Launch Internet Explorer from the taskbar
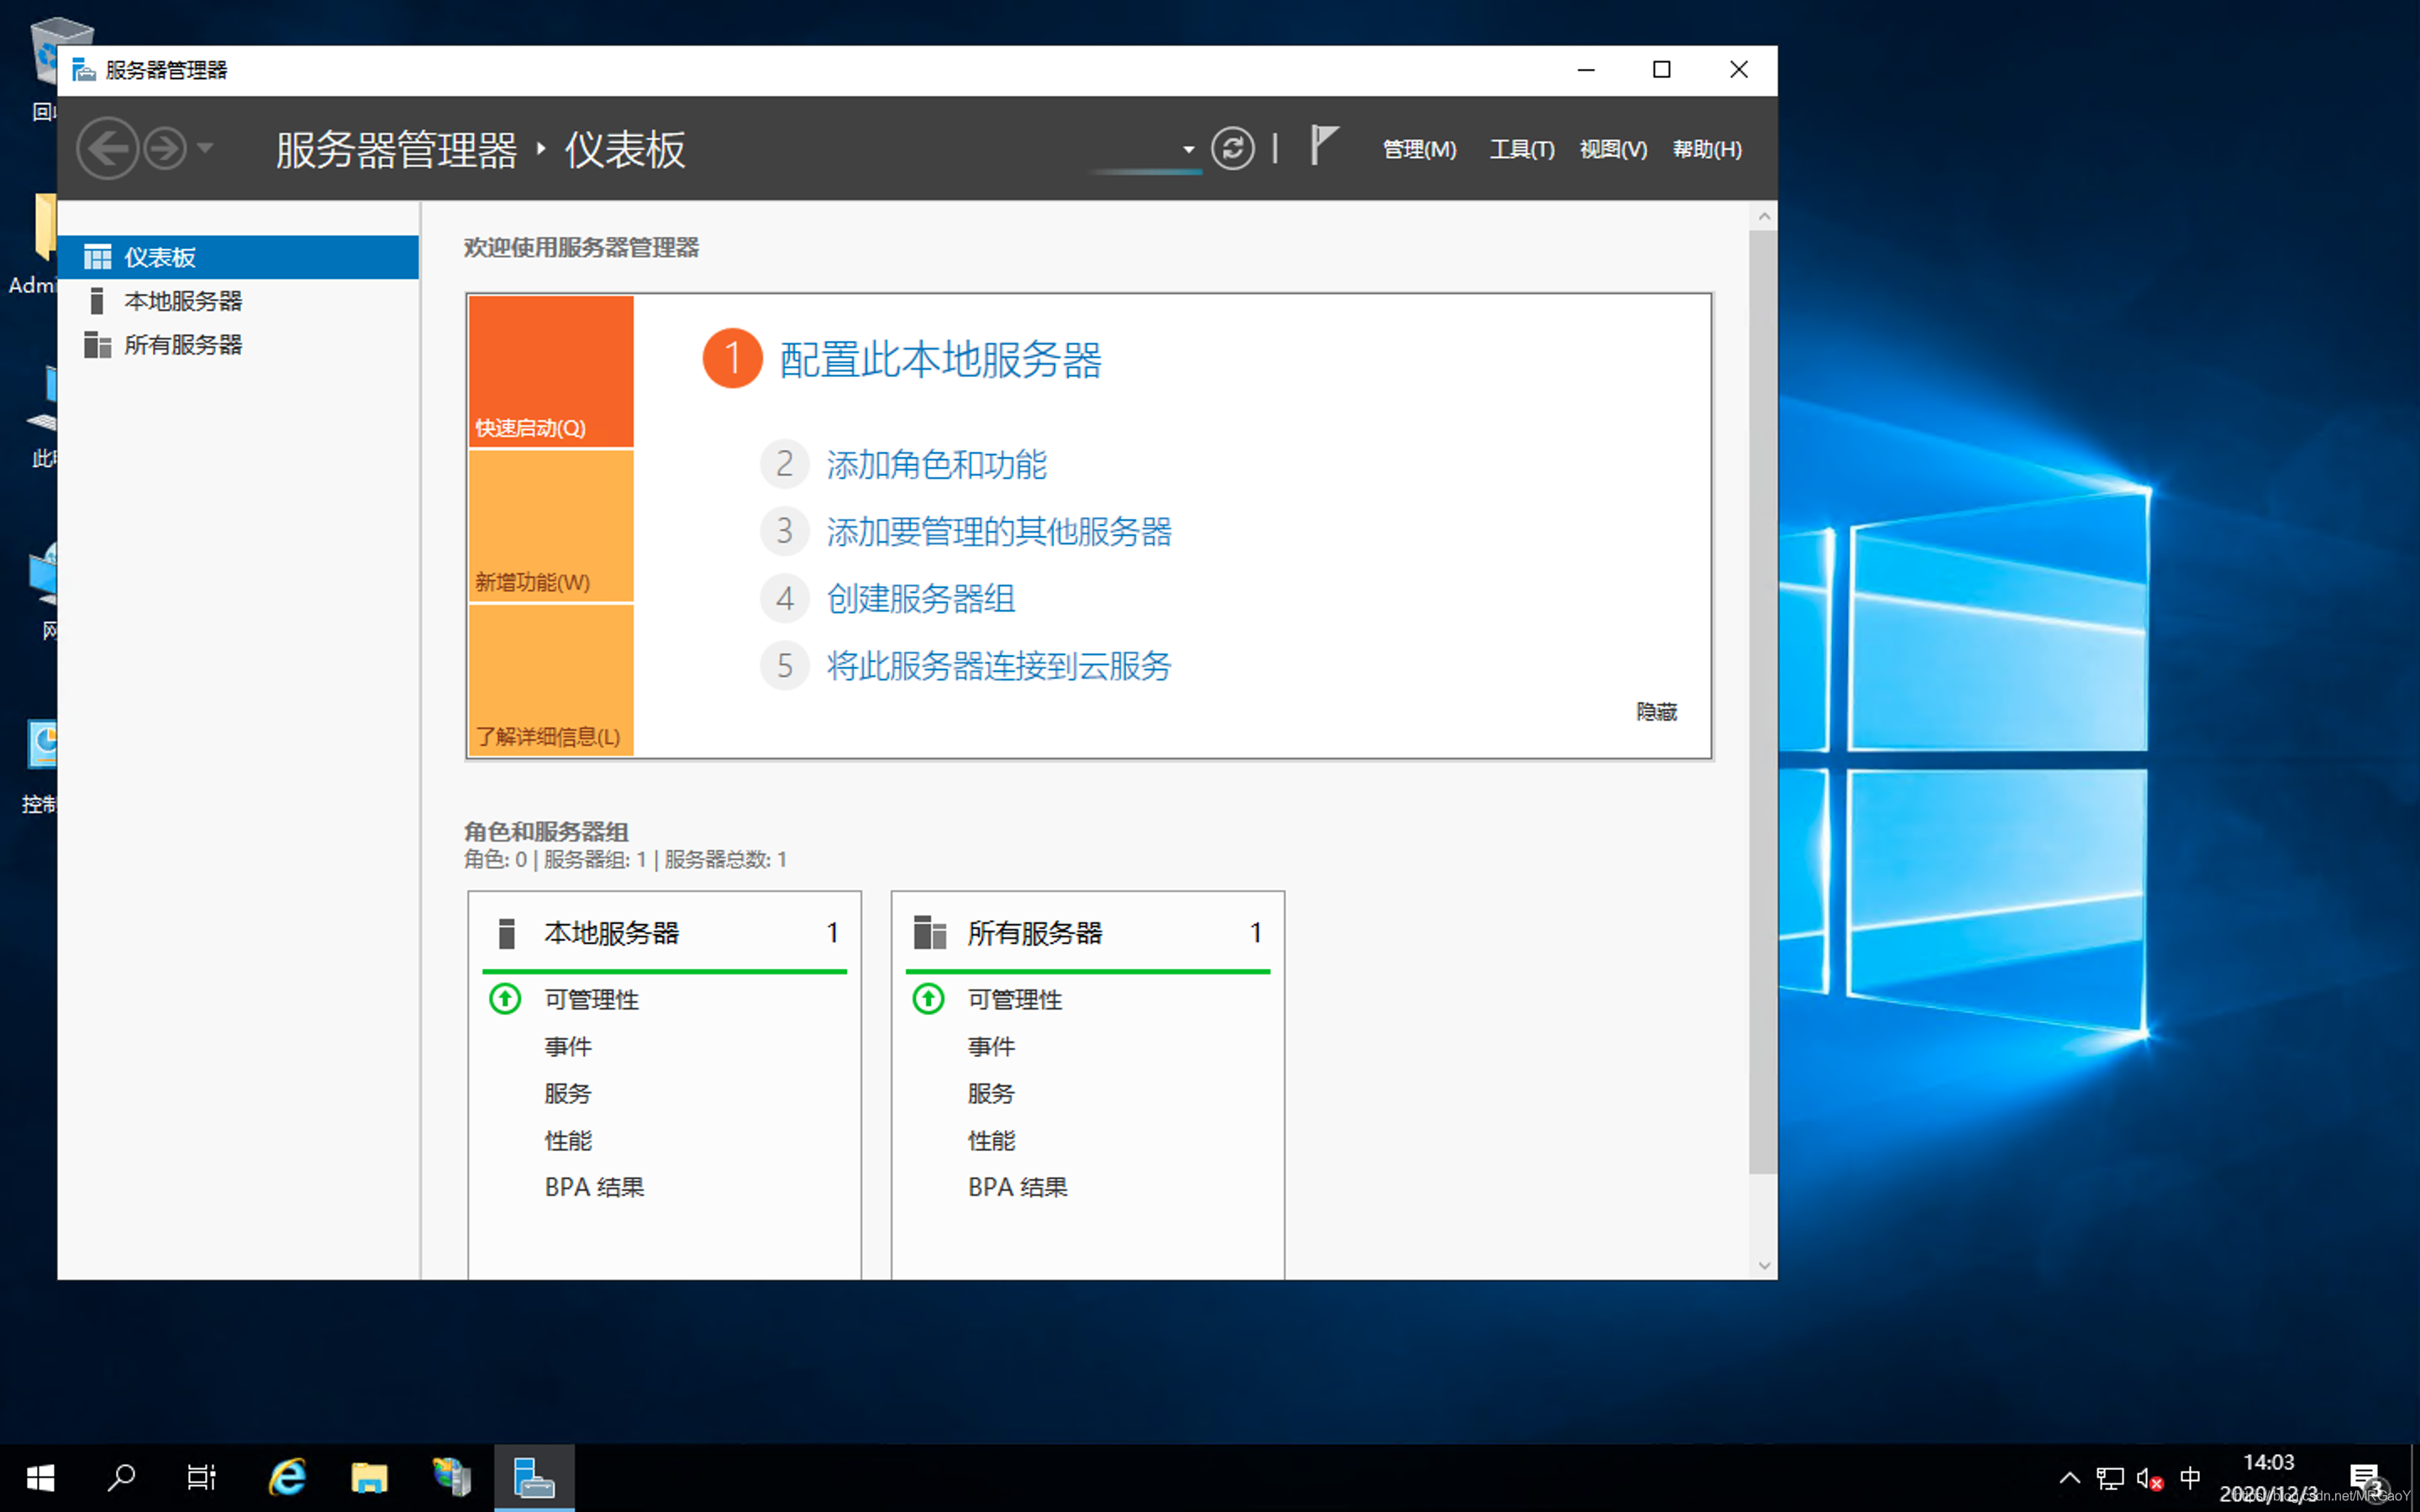The image size is (2420, 1512). 288,1477
